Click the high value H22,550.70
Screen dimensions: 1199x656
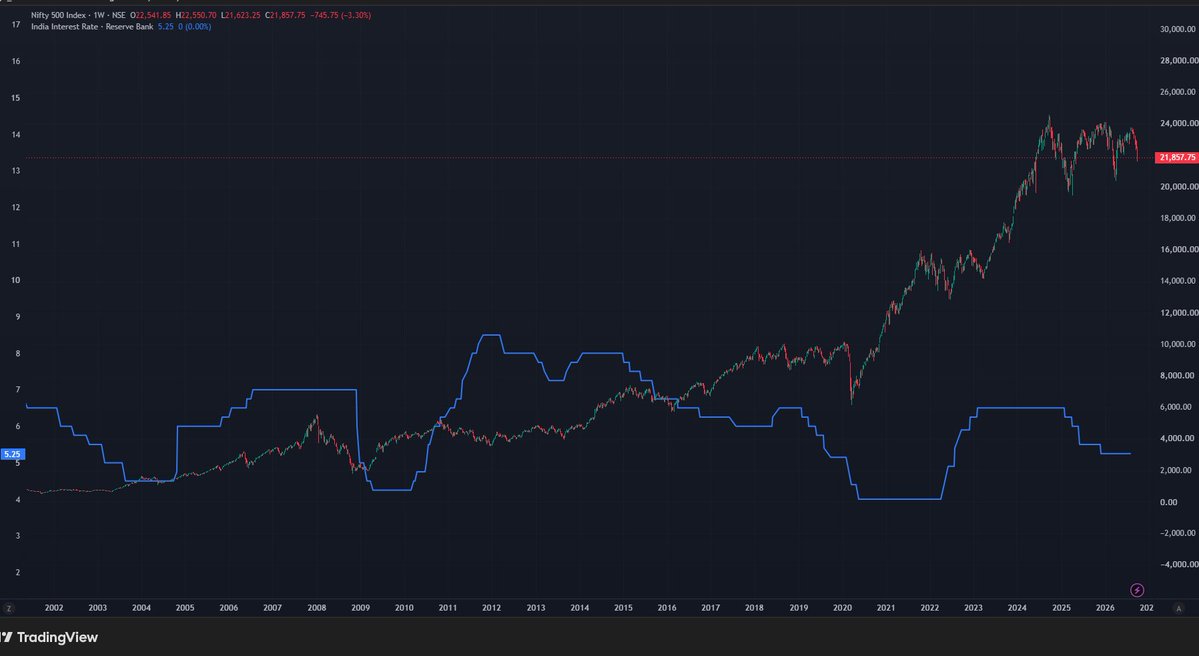196,15
